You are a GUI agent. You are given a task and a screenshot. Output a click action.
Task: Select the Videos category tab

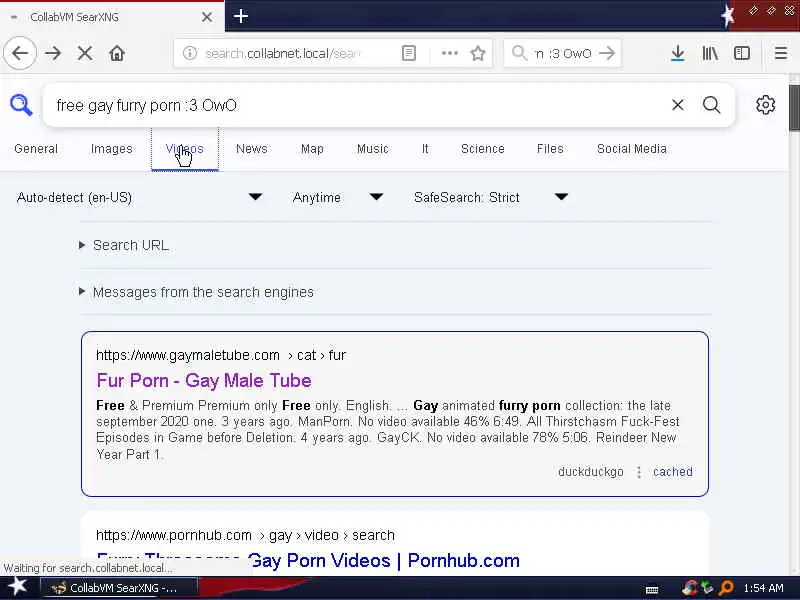pos(185,149)
